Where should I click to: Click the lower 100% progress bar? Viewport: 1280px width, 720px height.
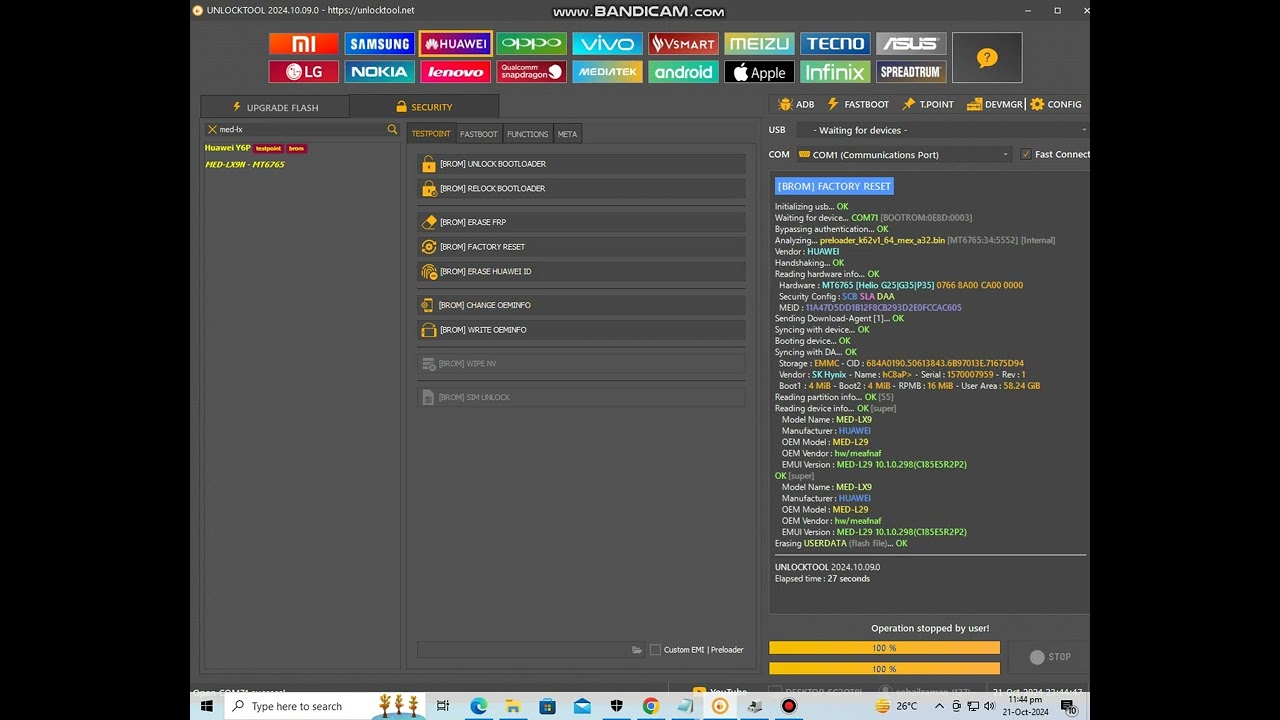tap(884, 669)
